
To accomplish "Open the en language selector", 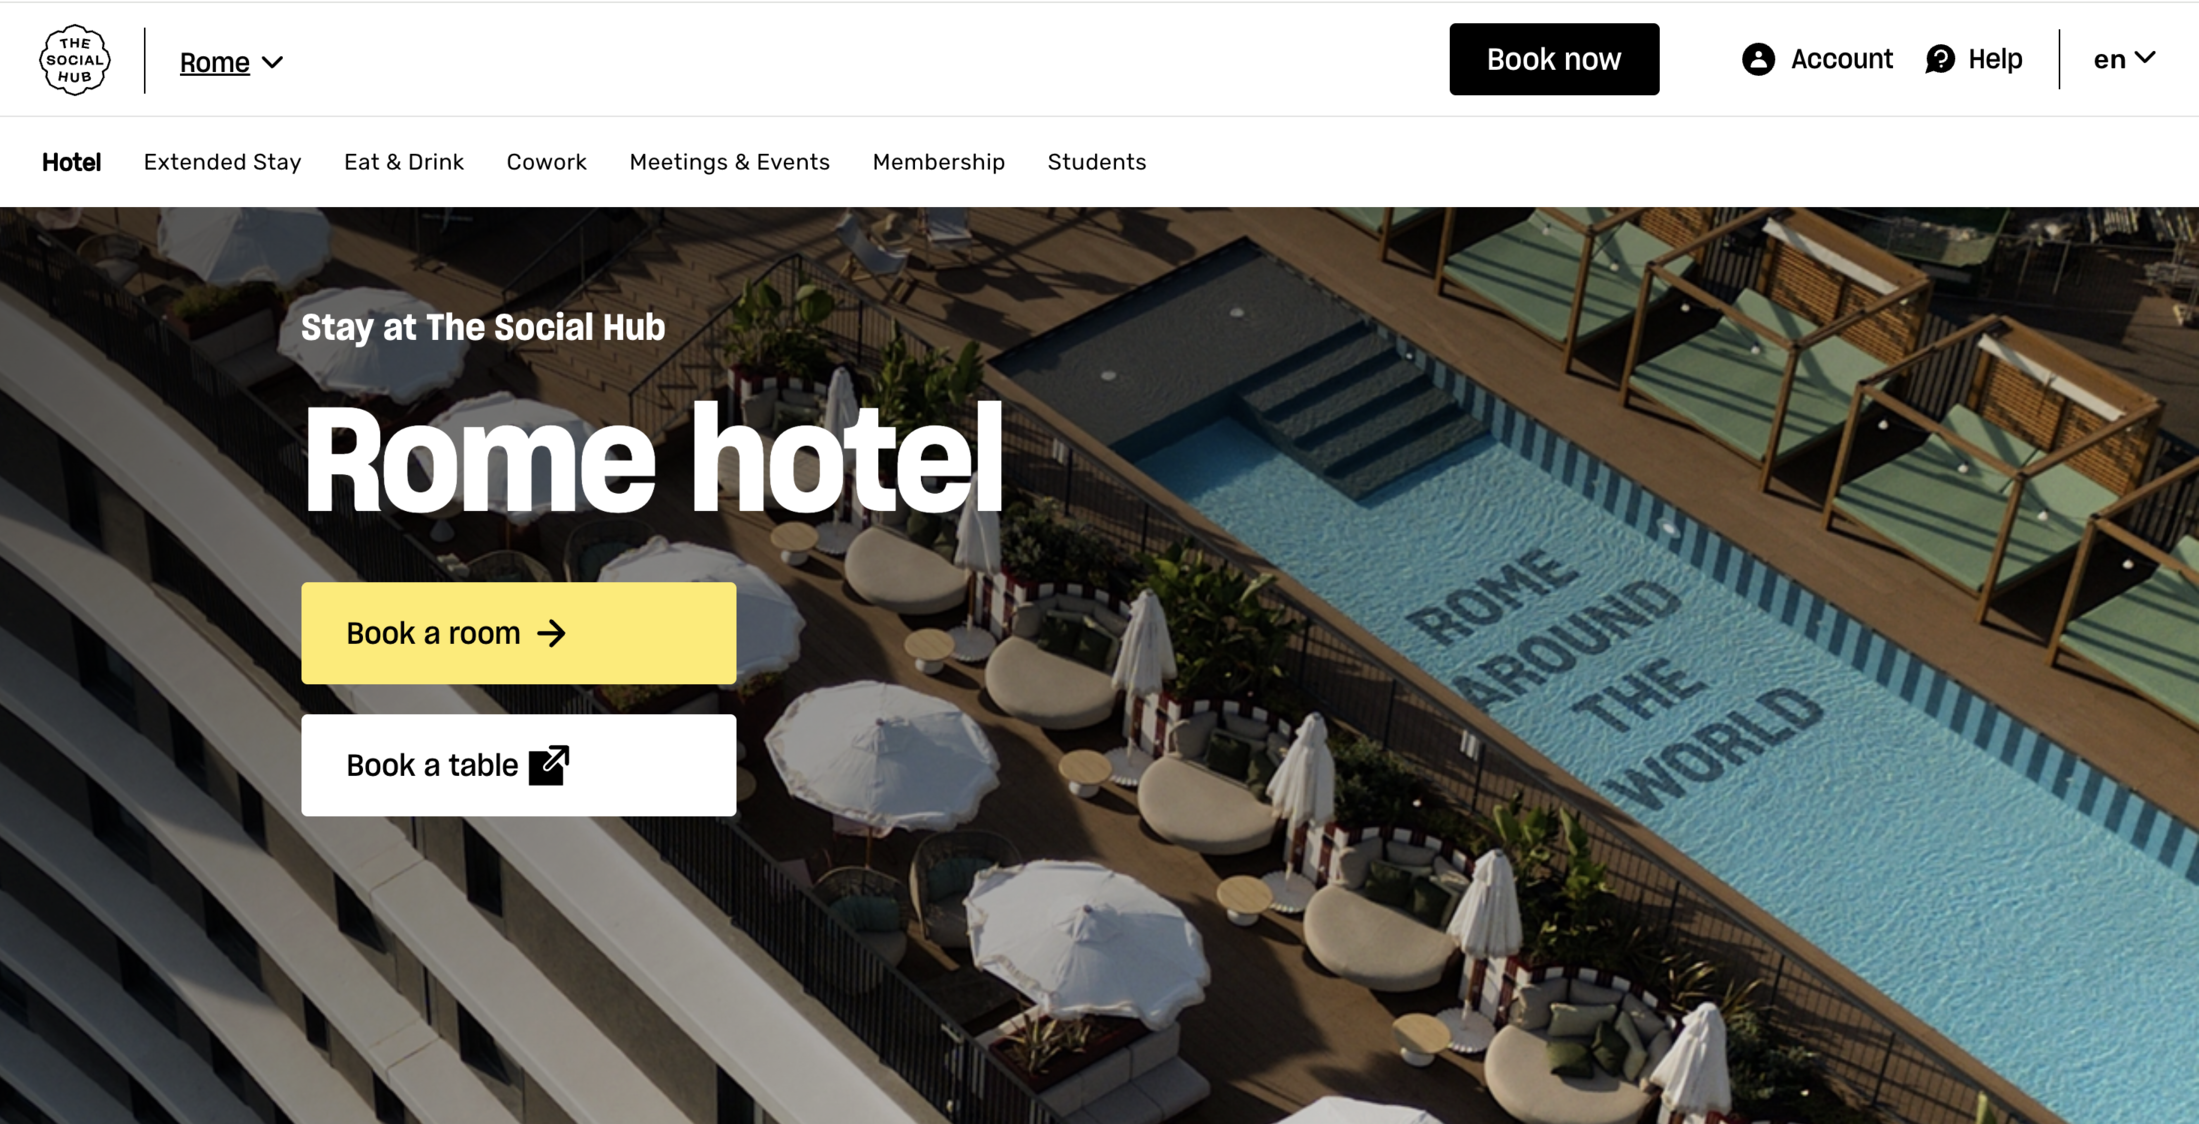I will pyautogui.click(x=2125, y=59).
